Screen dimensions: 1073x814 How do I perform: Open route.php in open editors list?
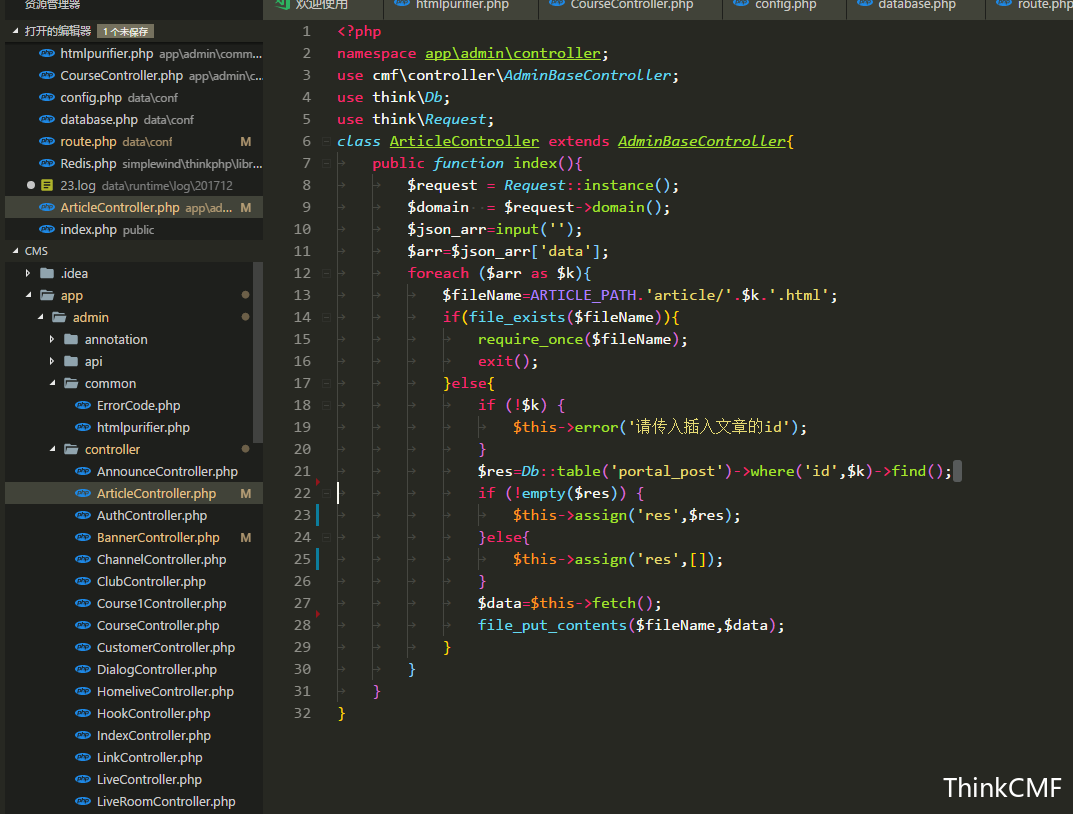click(134, 142)
